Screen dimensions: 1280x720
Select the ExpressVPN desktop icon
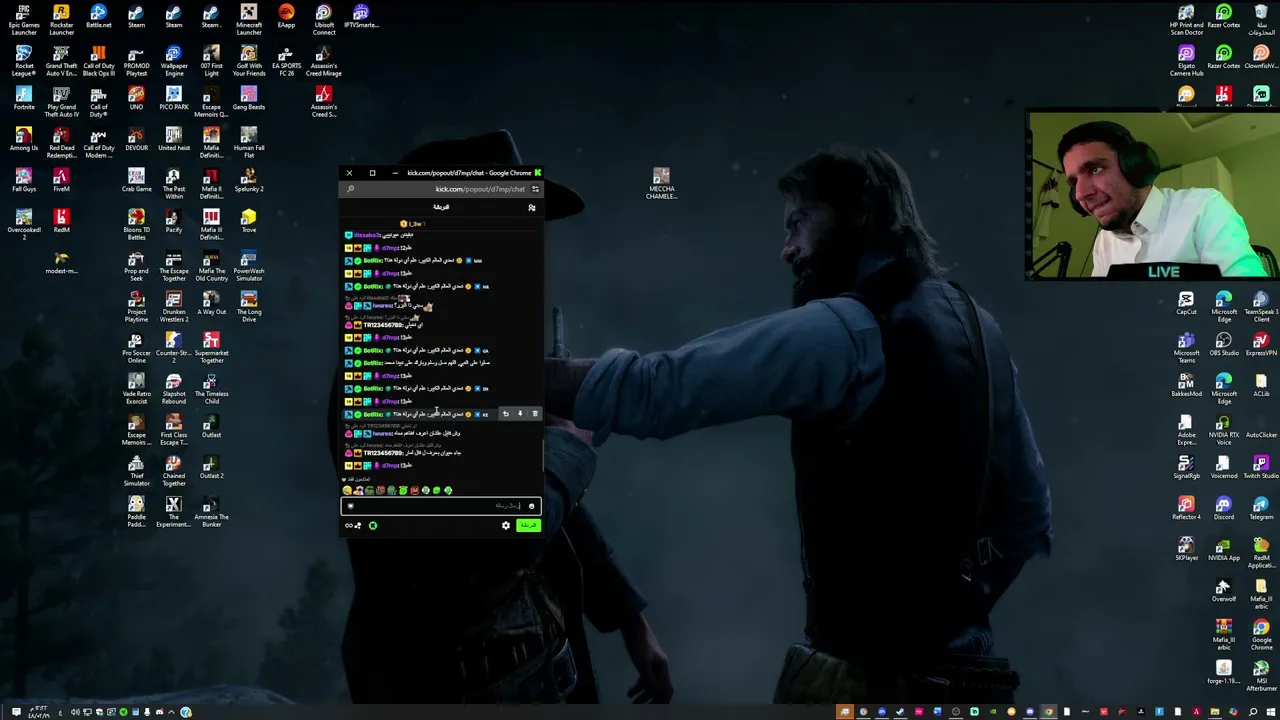[x=1261, y=343]
